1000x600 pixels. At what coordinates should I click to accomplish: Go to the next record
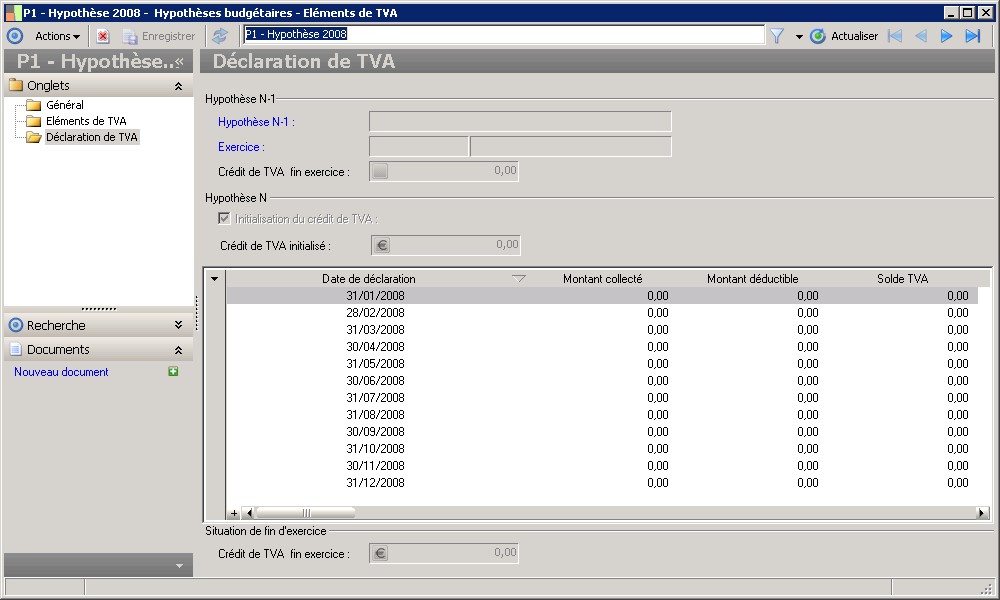946,36
